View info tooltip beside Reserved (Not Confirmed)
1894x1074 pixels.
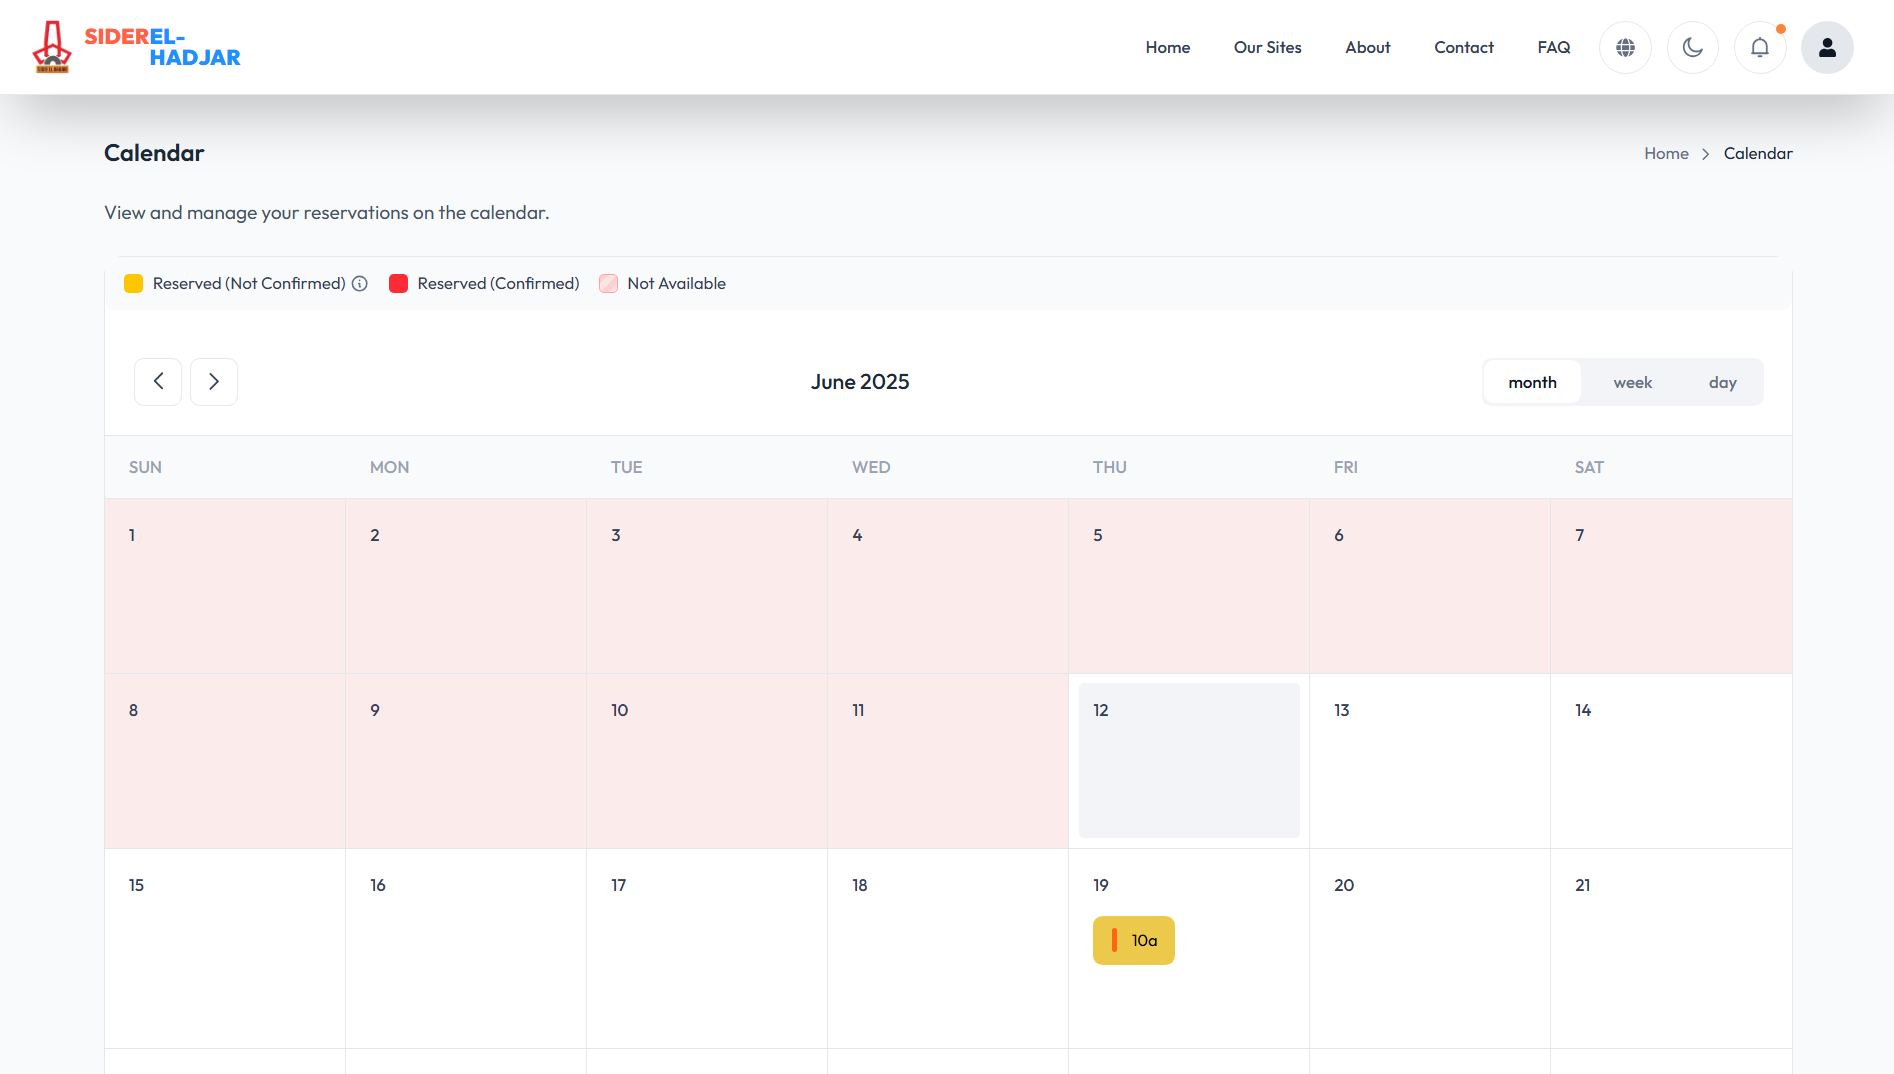pos(359,283)
